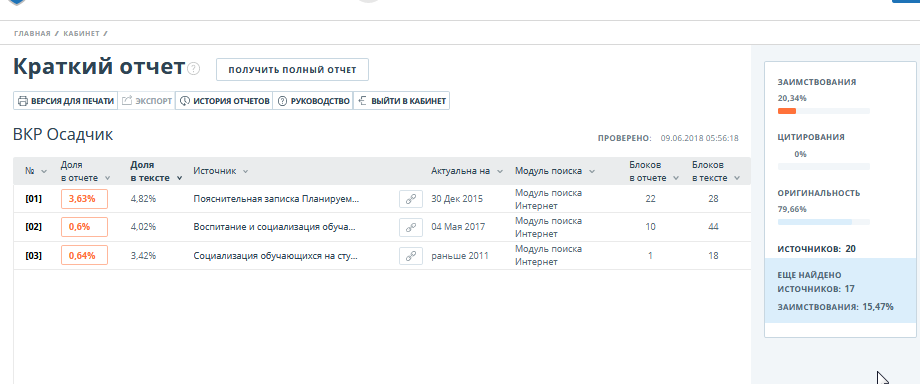Image resolution: width=920 pixels, height=384 pixels.
Task: Click Версия для печати printer button
Action: (x=66, y=101)
